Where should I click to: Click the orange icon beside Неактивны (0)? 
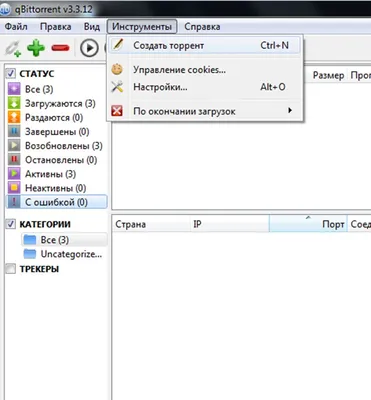point(14,188)
